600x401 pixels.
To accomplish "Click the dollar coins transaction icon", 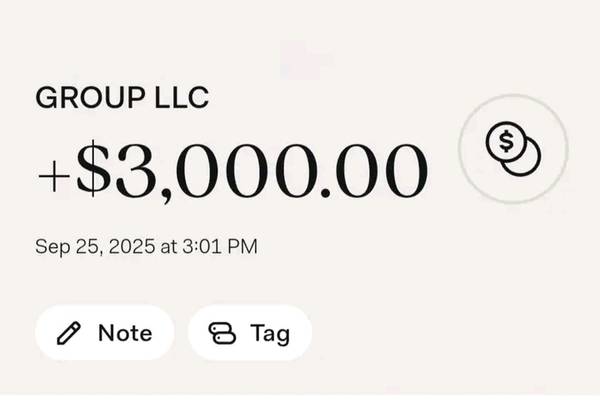I will click(x=513, y=150).
